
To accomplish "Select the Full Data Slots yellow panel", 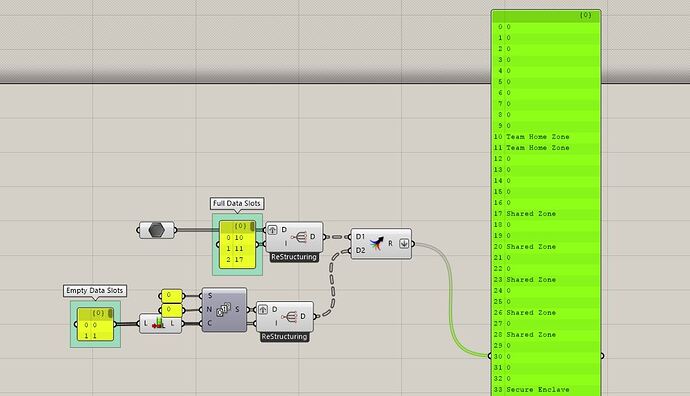I will 238,244.
